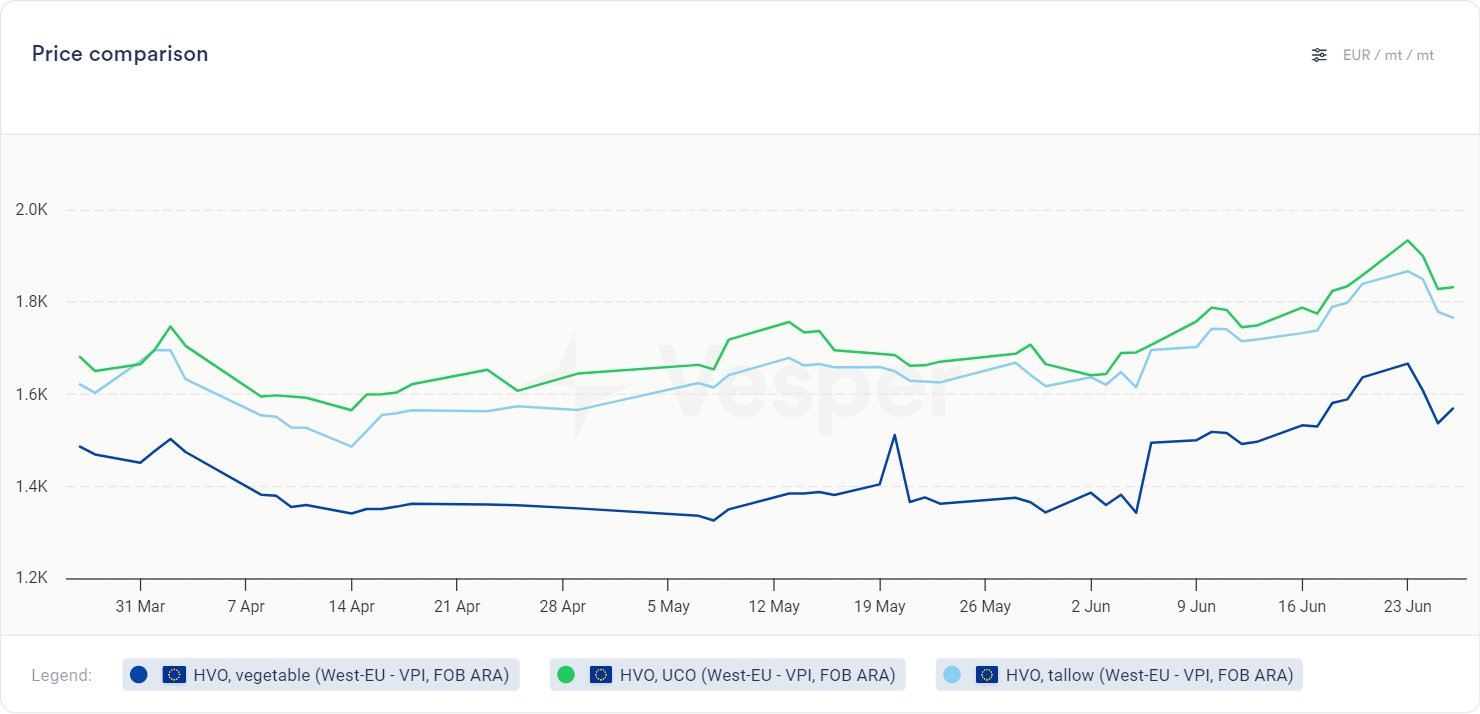The height and width of the screenshot is (714, 1480).
Task: Toggle the HVO, vegetable series label
Action: 350,675
